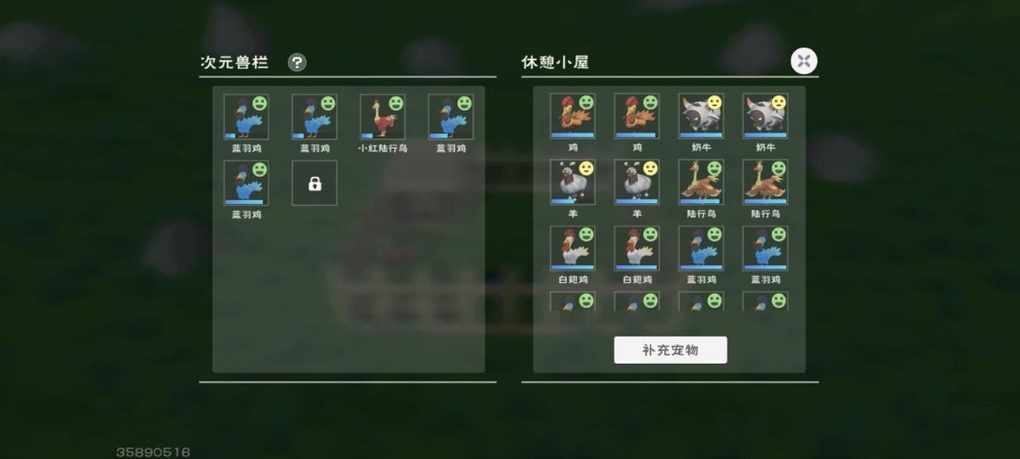This screenshot has width=1020, height=459.
Task: Select the first 羊 in 休憩小屋
Action: (572, 182)
